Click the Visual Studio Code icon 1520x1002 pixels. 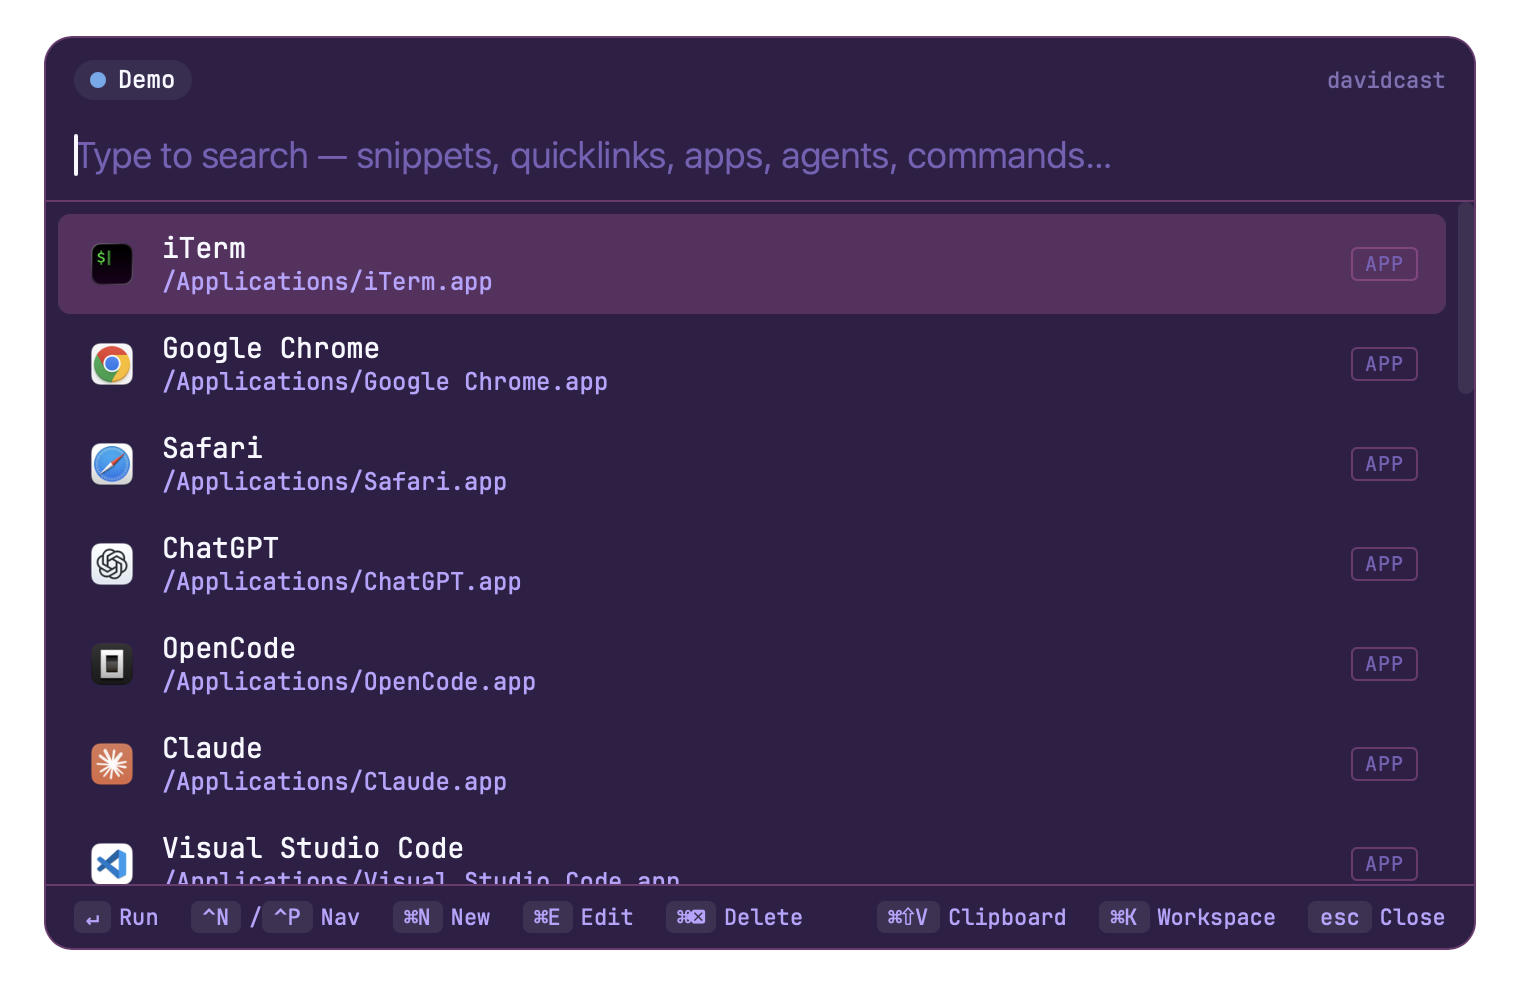112,864
